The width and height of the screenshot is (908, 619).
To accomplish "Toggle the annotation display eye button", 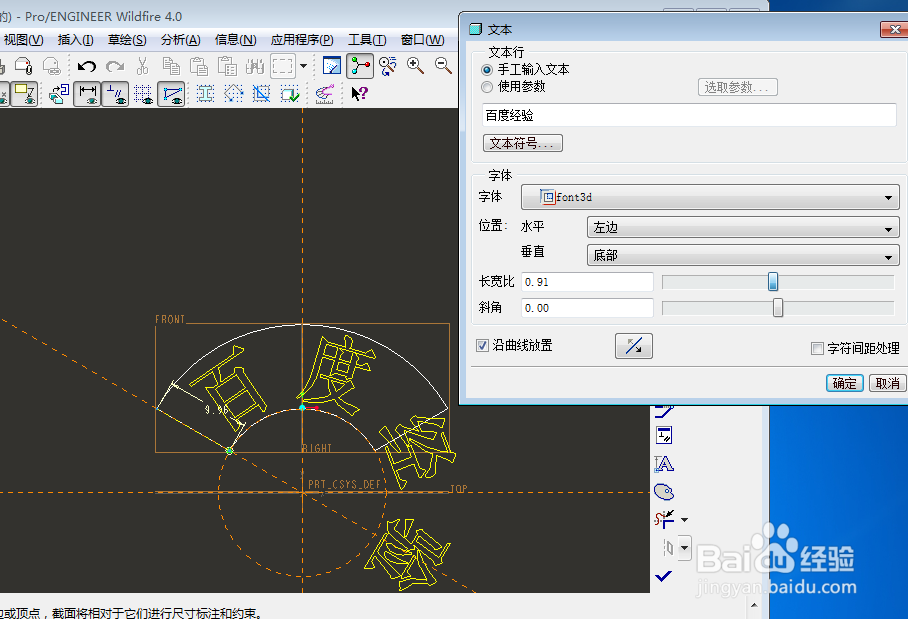I will 24,94.
